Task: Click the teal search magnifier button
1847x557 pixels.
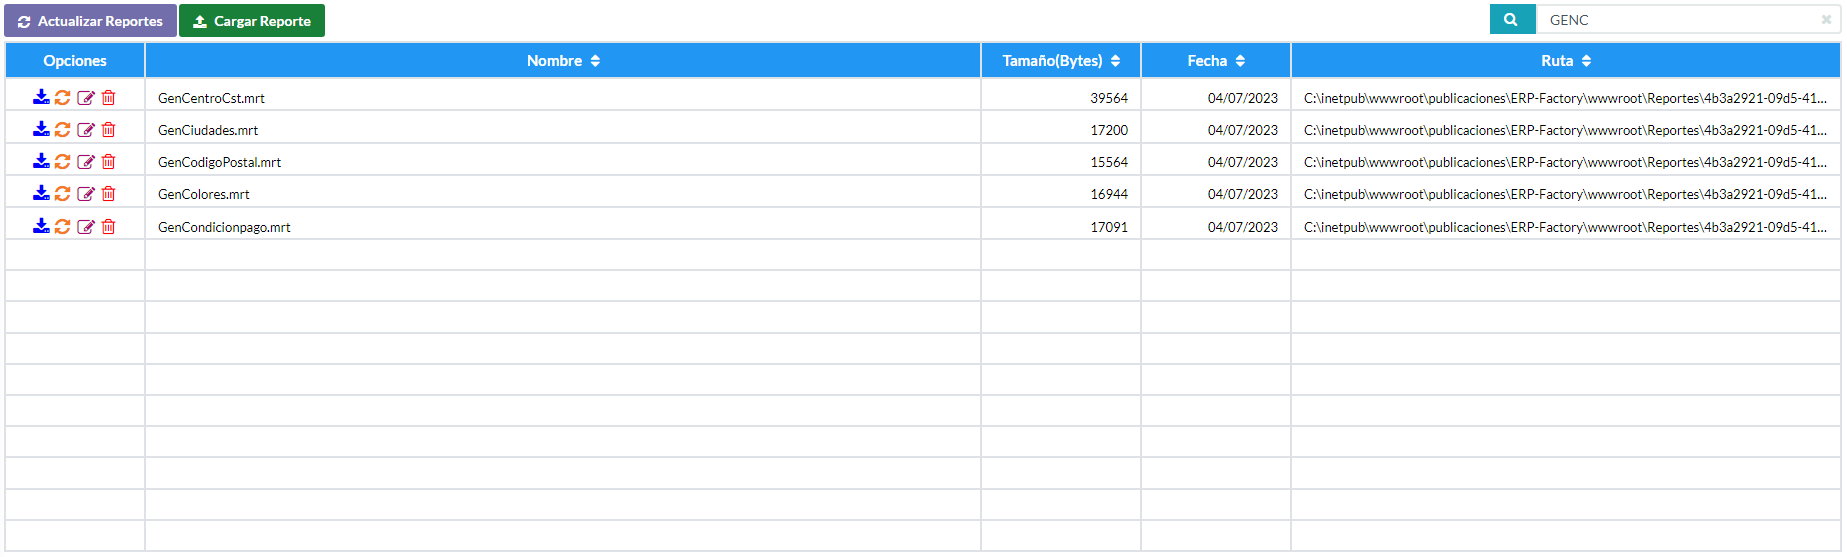Action: (x=1512, y=19)
